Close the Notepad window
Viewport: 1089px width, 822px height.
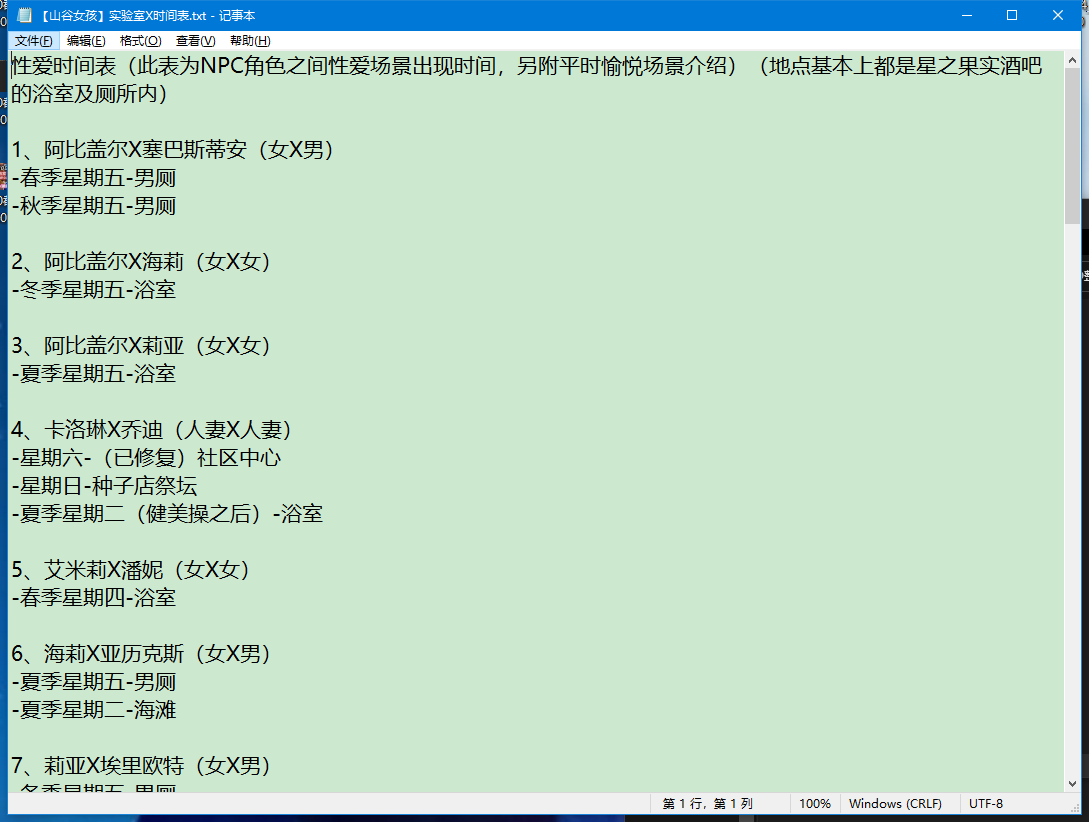click(1058, 15)
